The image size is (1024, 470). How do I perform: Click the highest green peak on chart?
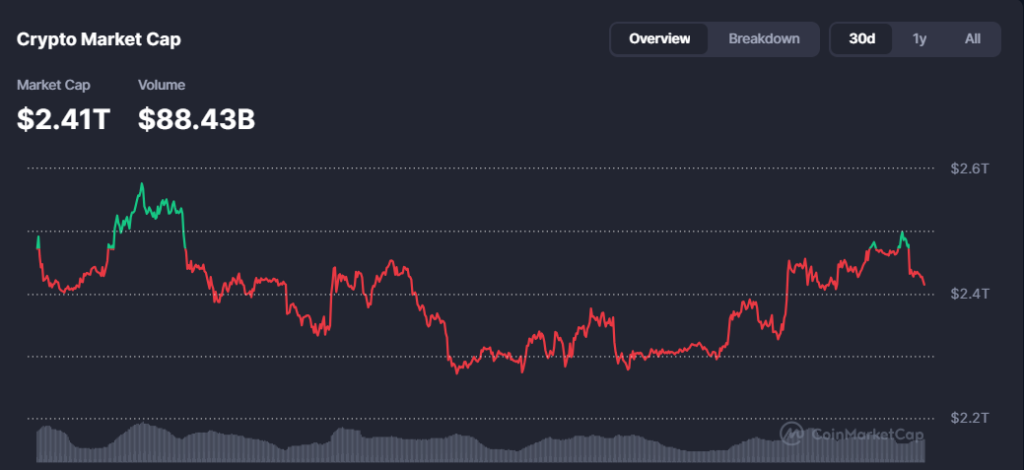(x=142, y=185)
